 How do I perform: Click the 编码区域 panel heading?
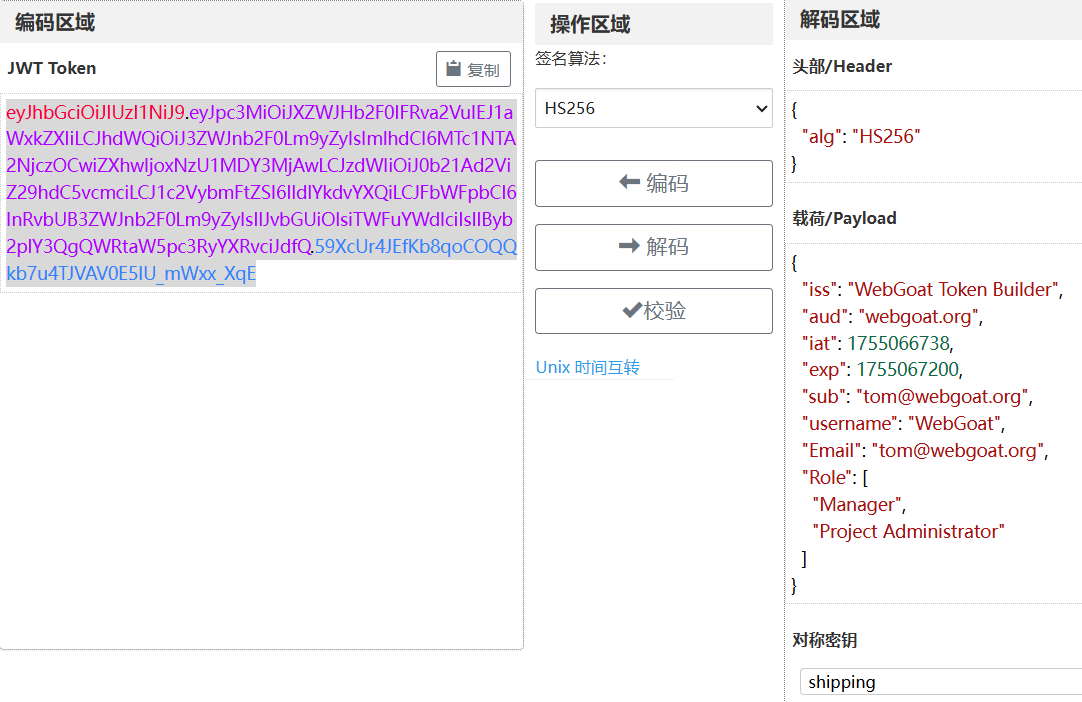(x=55, y=23)
